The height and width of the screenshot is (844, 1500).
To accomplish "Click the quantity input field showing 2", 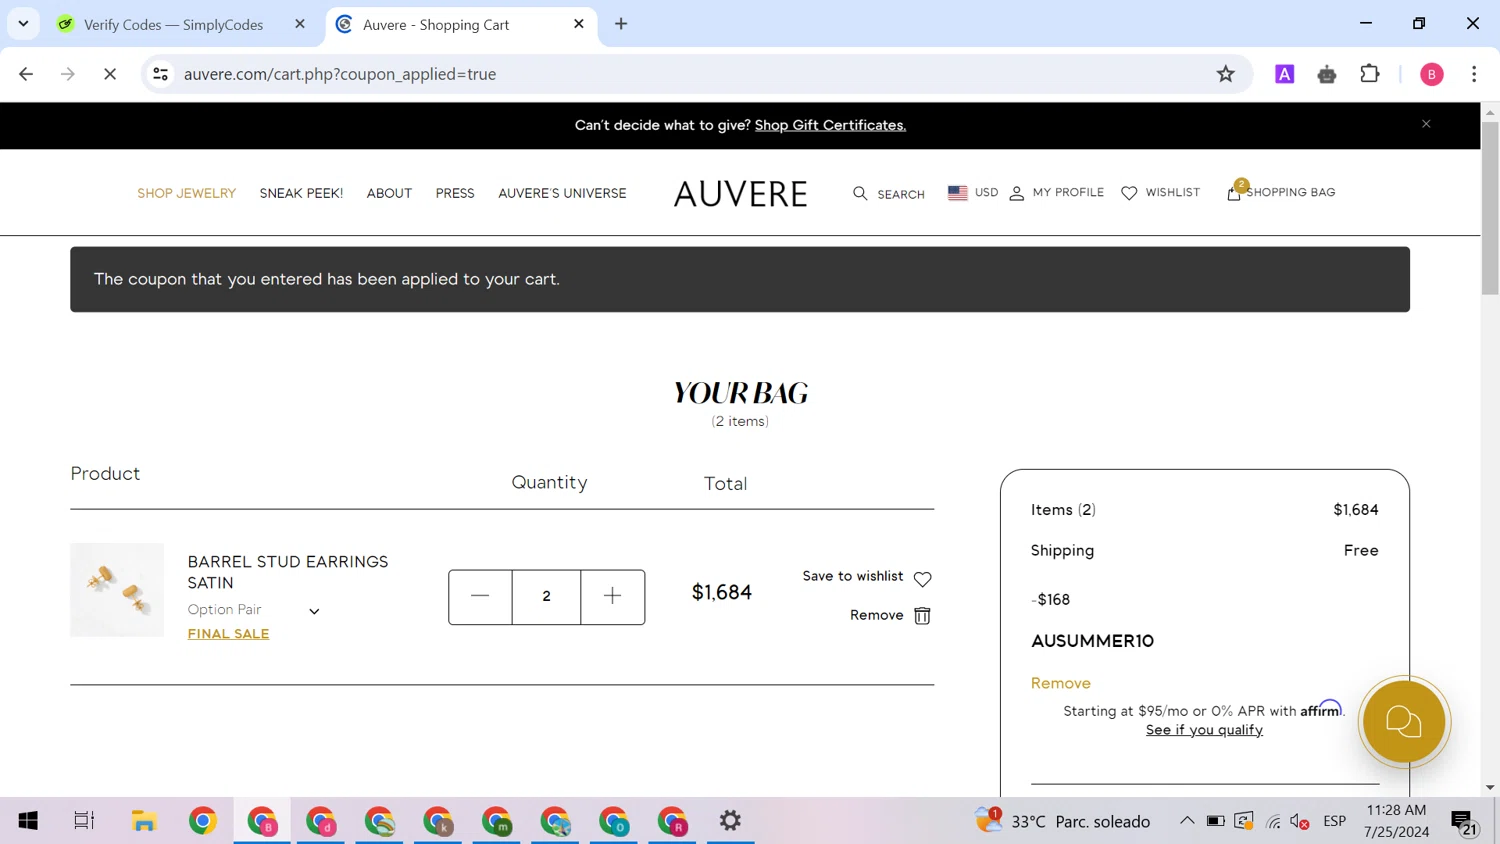I will pos(546,597).
